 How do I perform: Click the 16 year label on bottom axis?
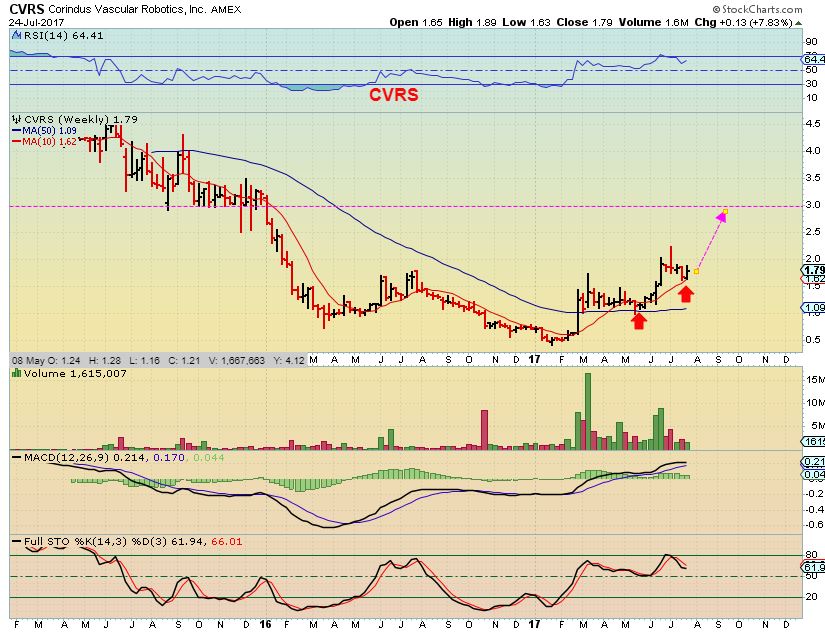coord(265,624)
